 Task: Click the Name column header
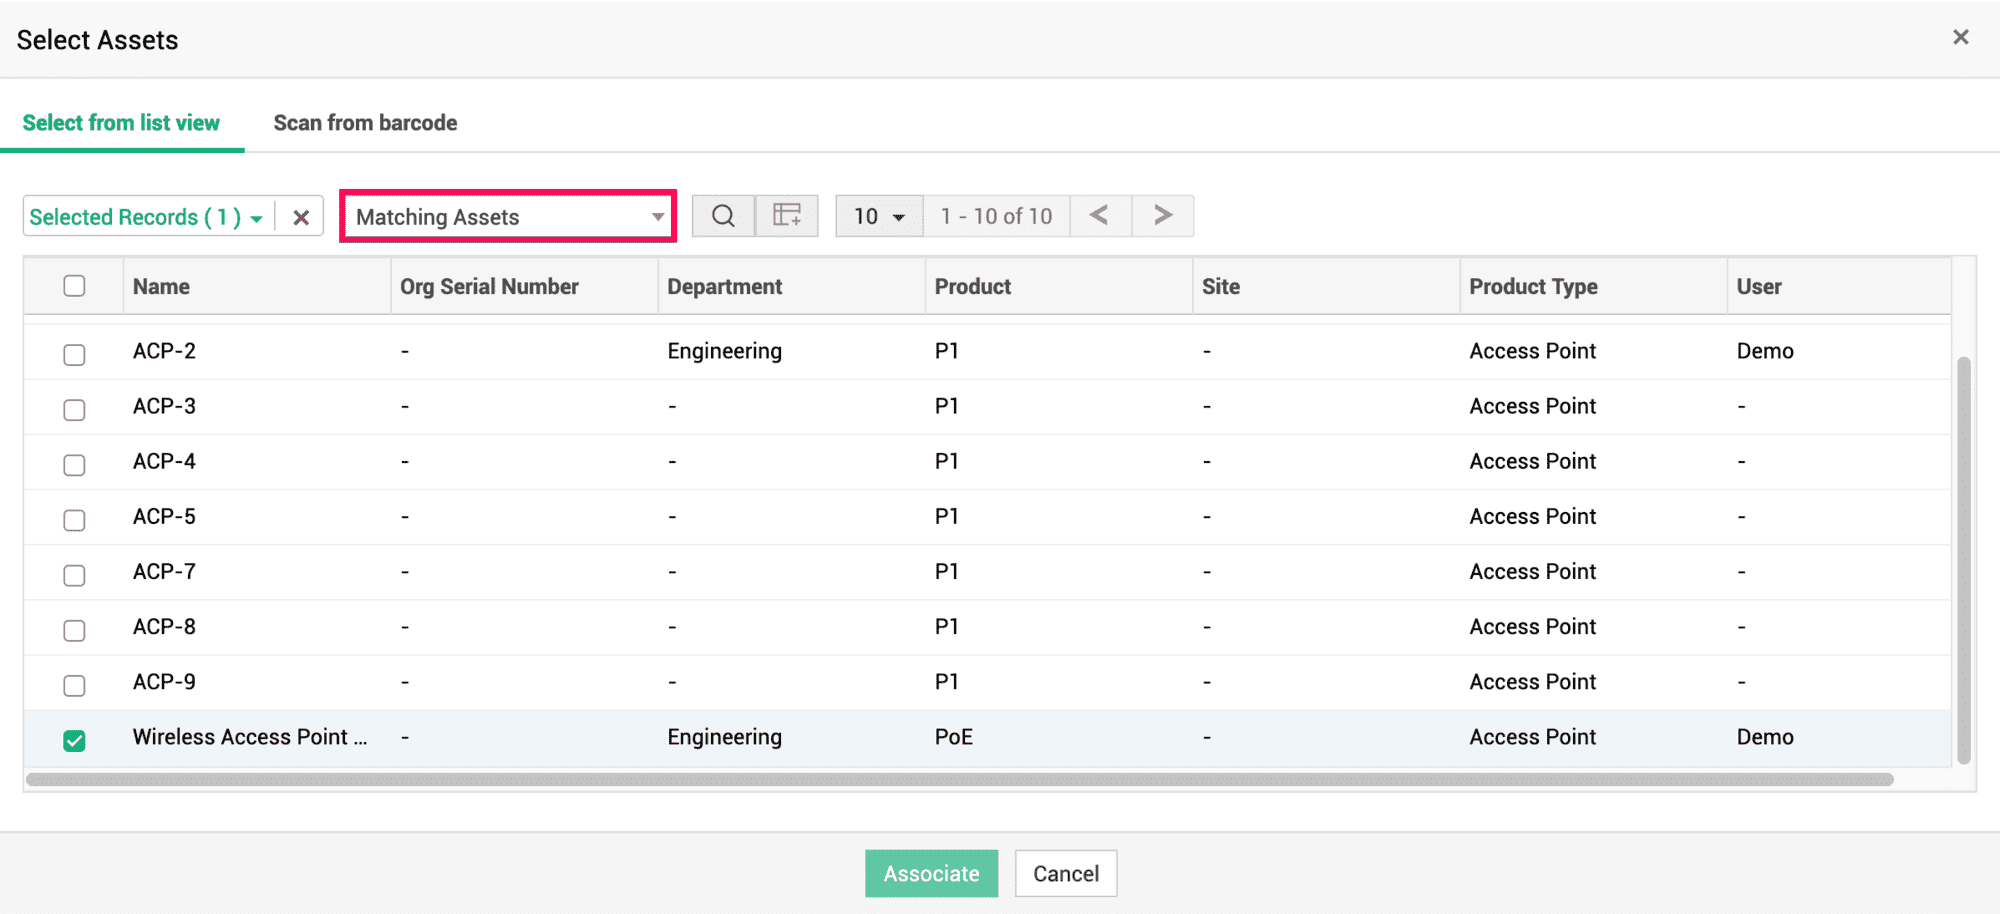(161, 287)
